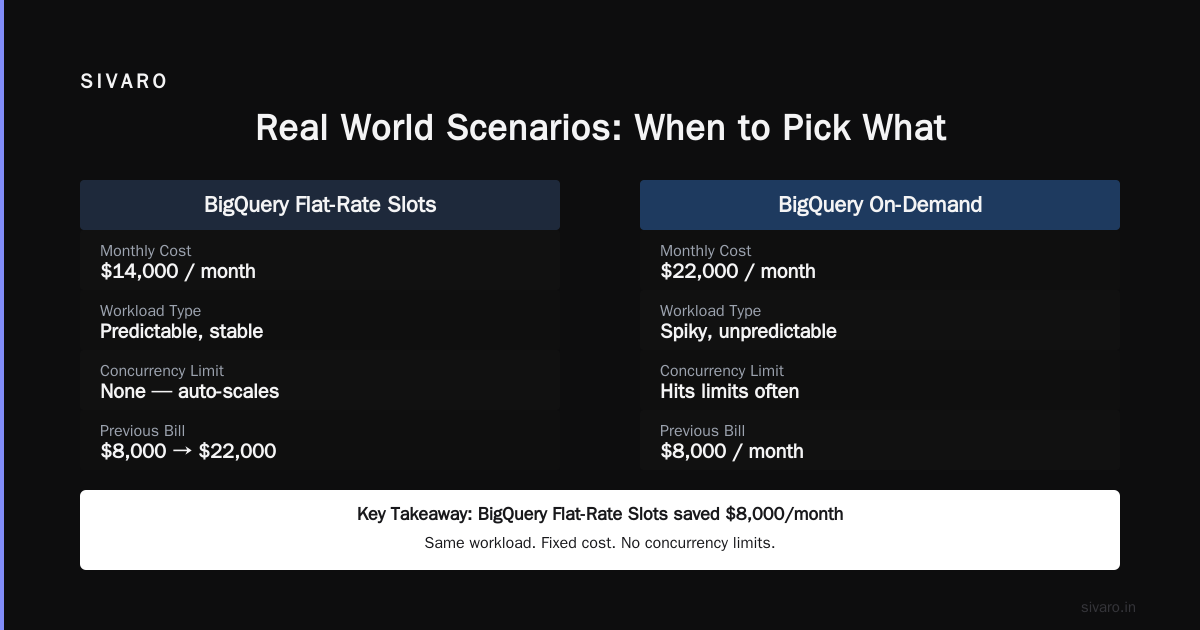This screenshot has width=1200, height=630.
Task: Select 'None — auto-scales' concurrency value
Action: pos(190,391)
